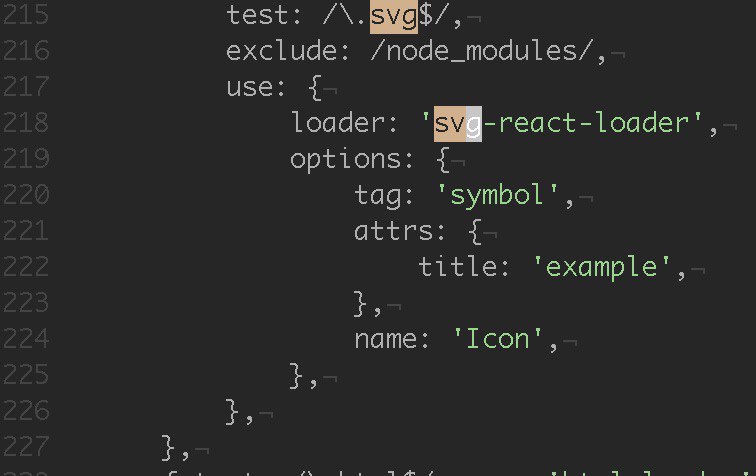756x476 pixels.
Task: Place cursor in the 'symbol' string value
Action: coord(498,195)
